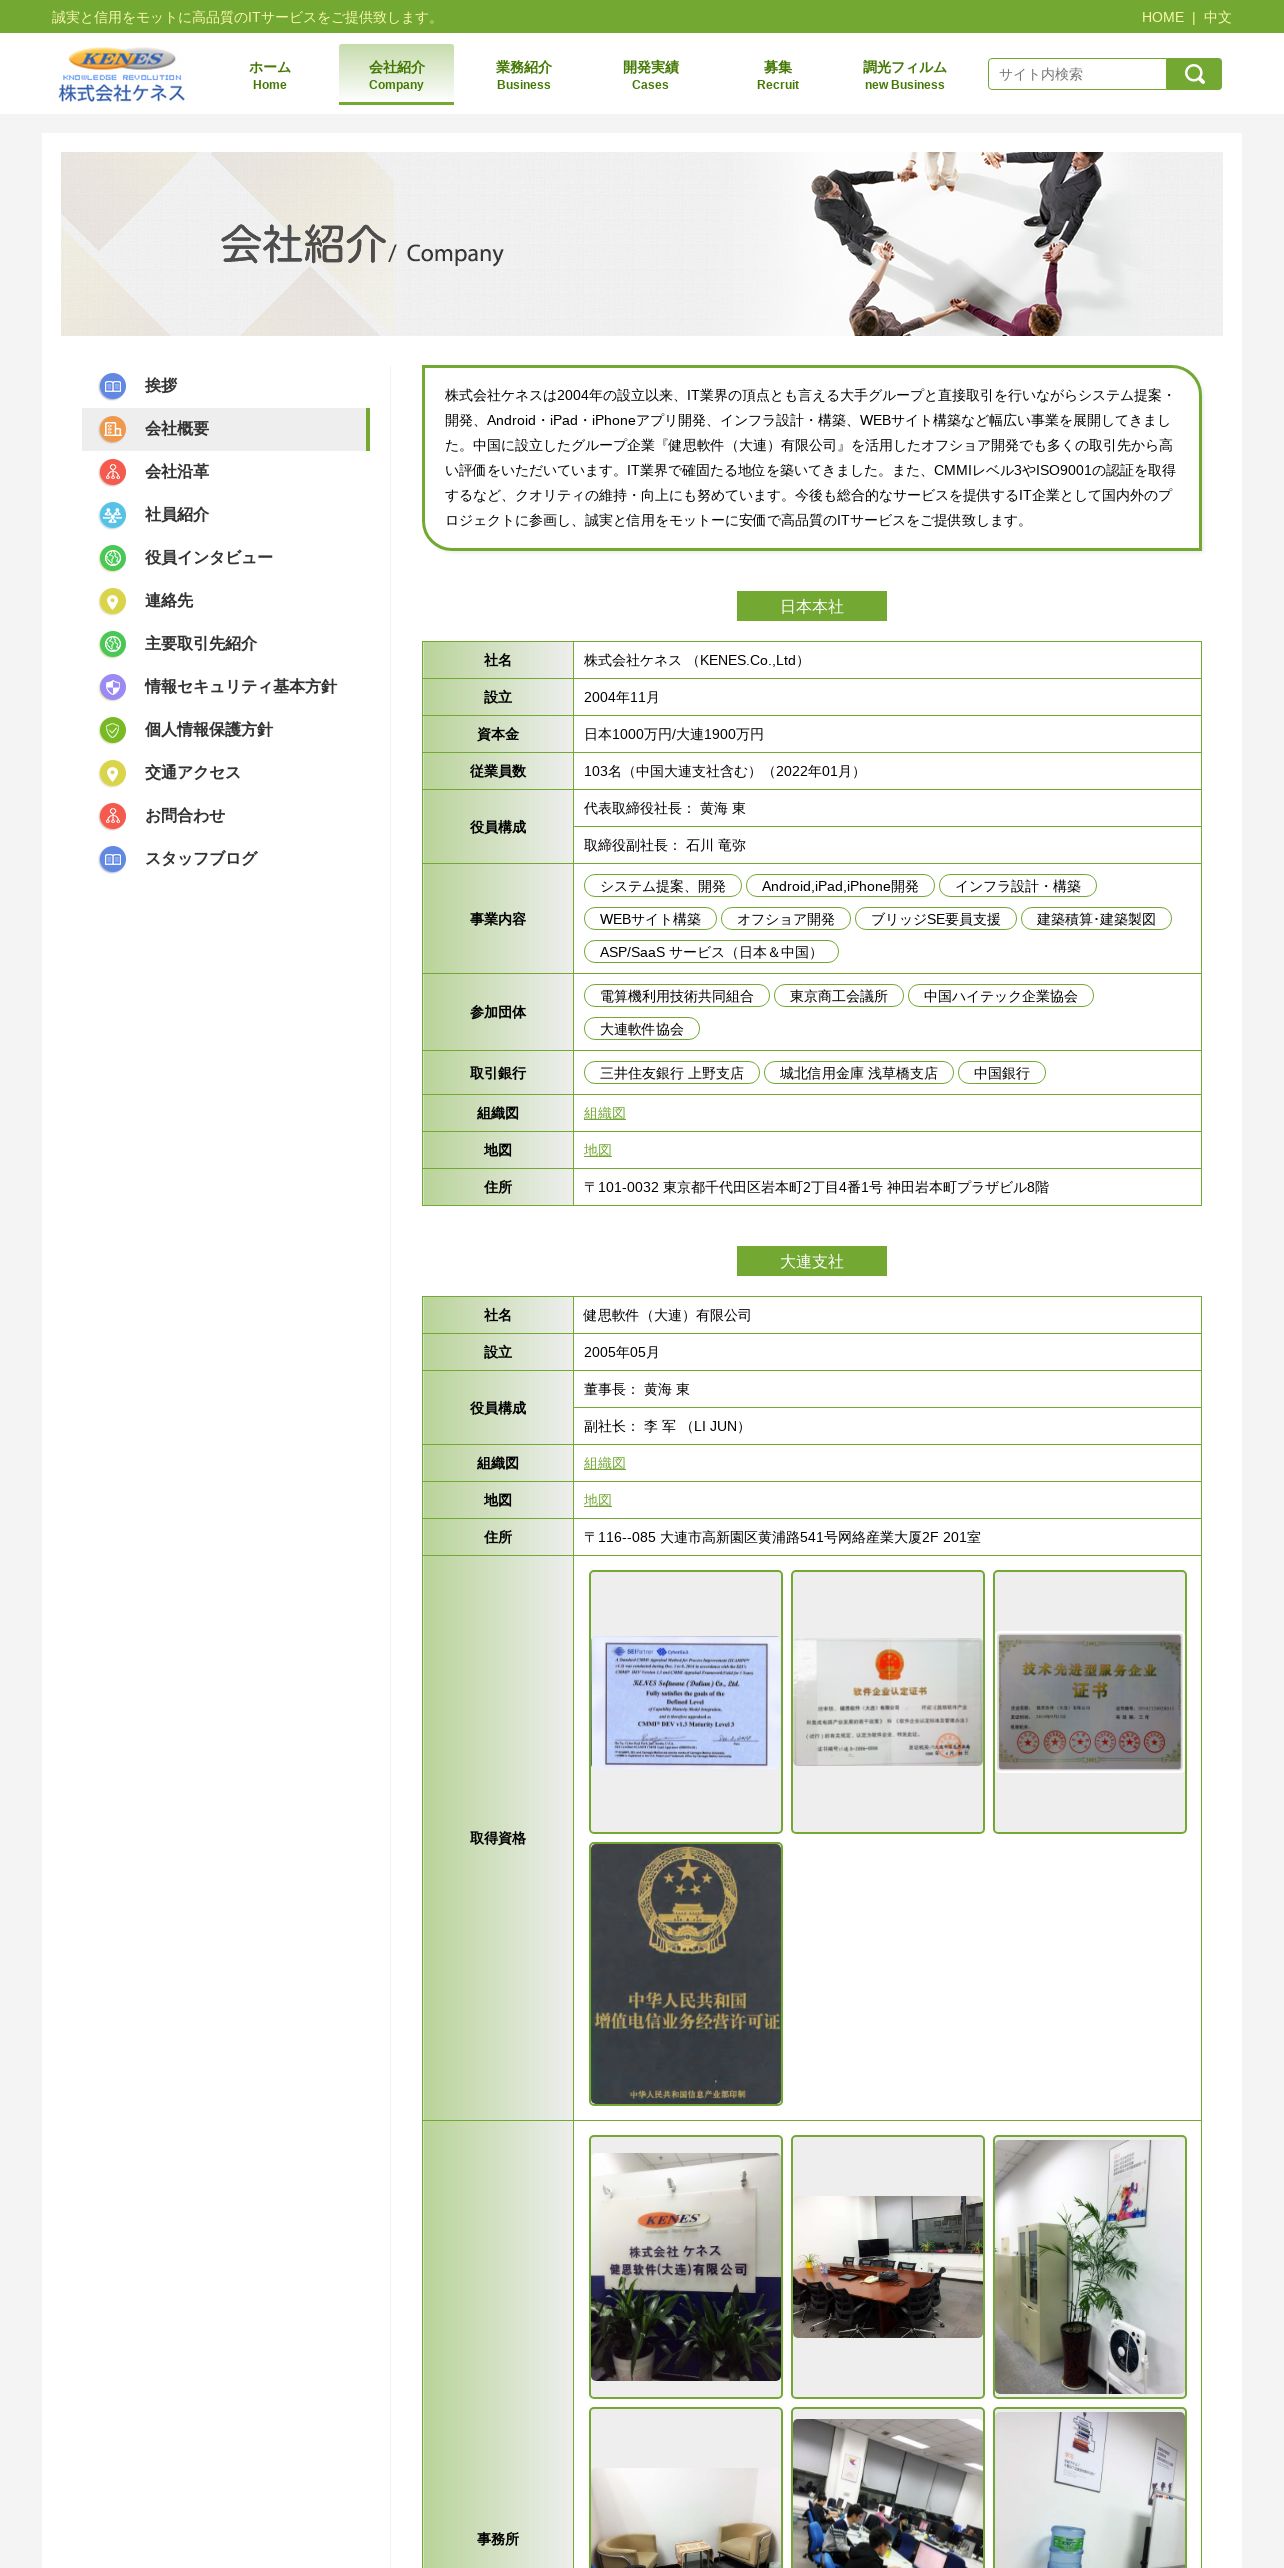Open the ホーム Home nav item
This screenshot has height=2568, width=1284.
point(270,75)
